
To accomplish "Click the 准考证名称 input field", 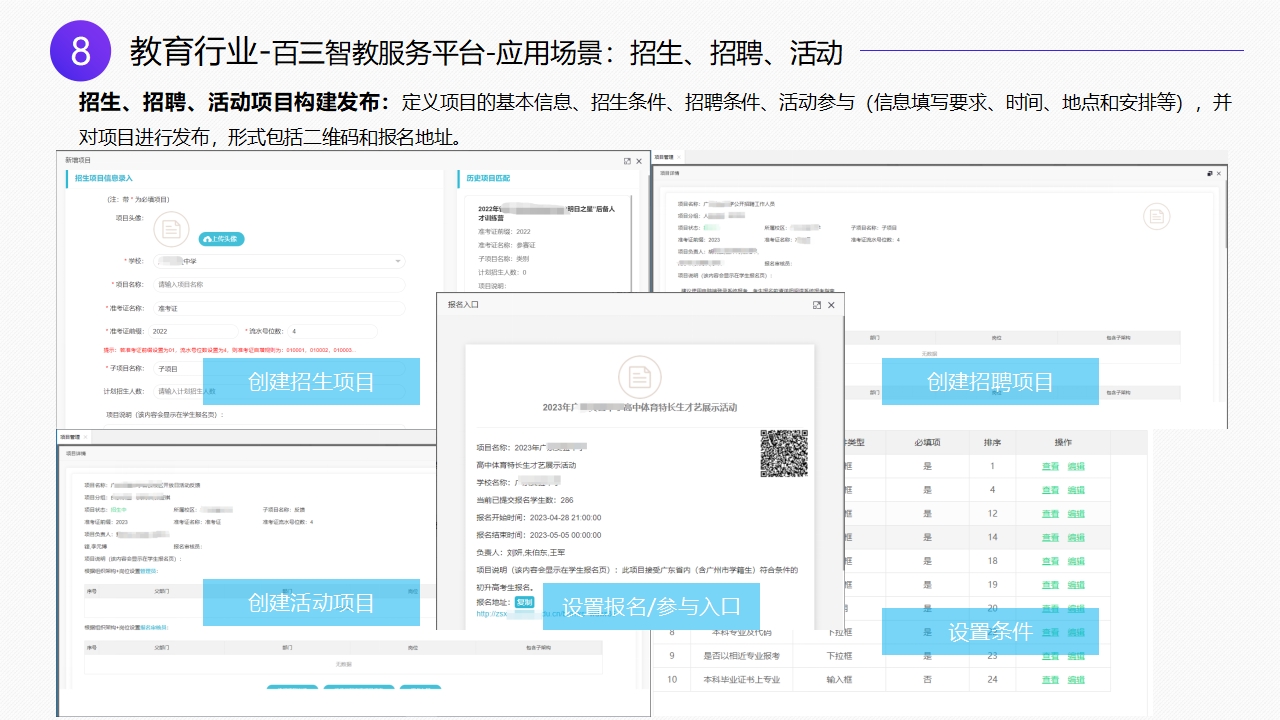I will [279, 309].
